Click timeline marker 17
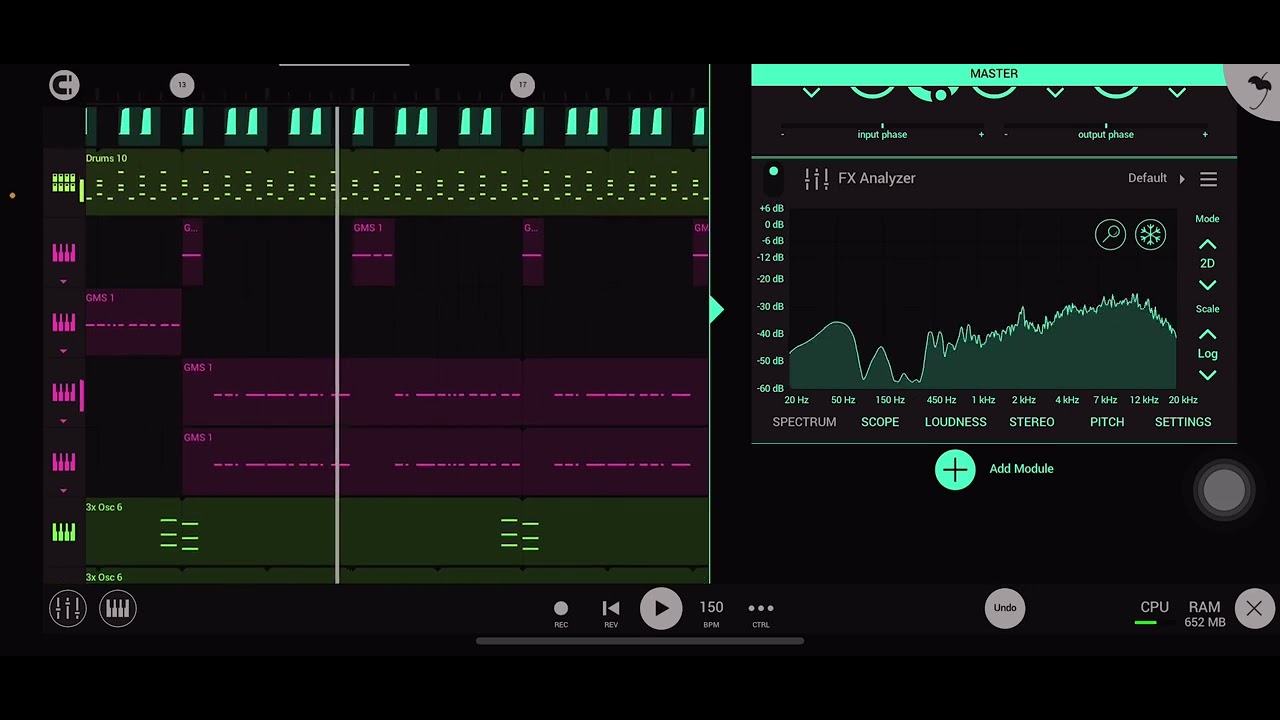Viewport: 1280px width, 720px height. click(x=522, y=85)
